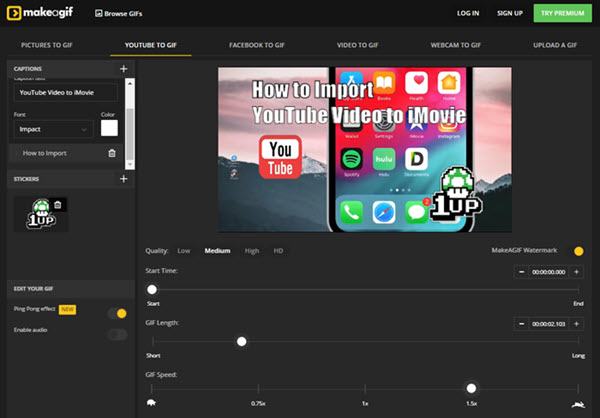Click the Start Time slider handle
Viewport: 600px width, 418px height.
point(152,289)
